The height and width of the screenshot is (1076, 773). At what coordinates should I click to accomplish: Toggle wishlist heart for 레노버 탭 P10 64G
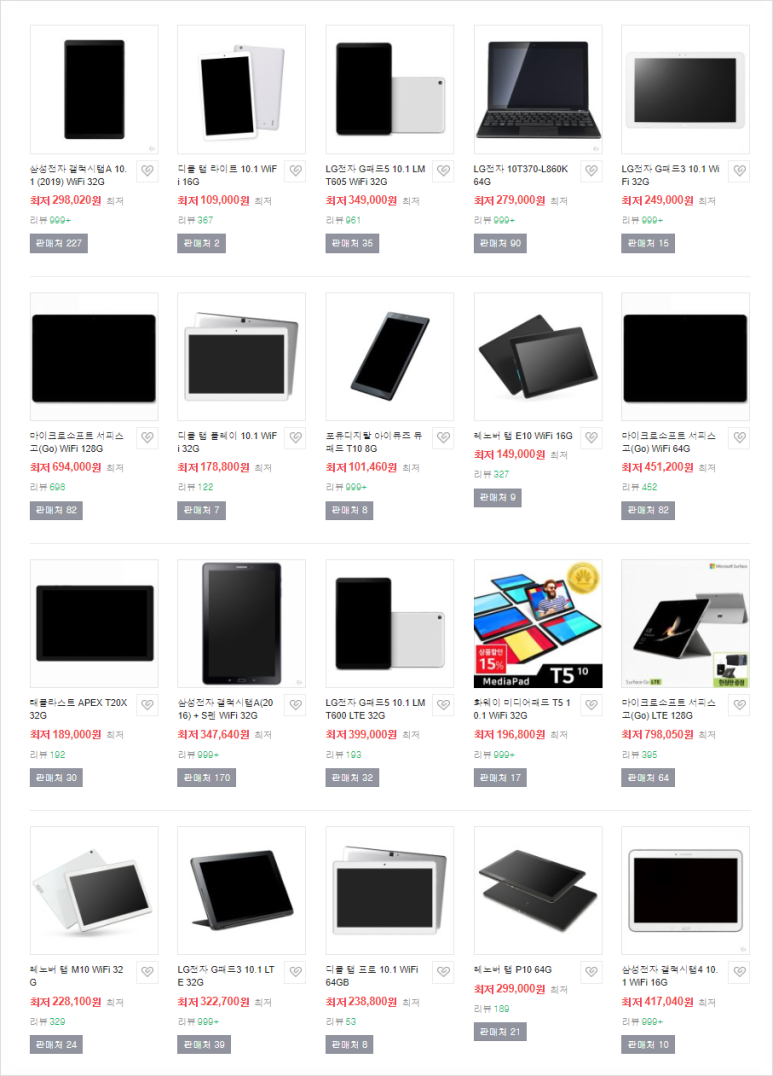[x=592, y=972]
